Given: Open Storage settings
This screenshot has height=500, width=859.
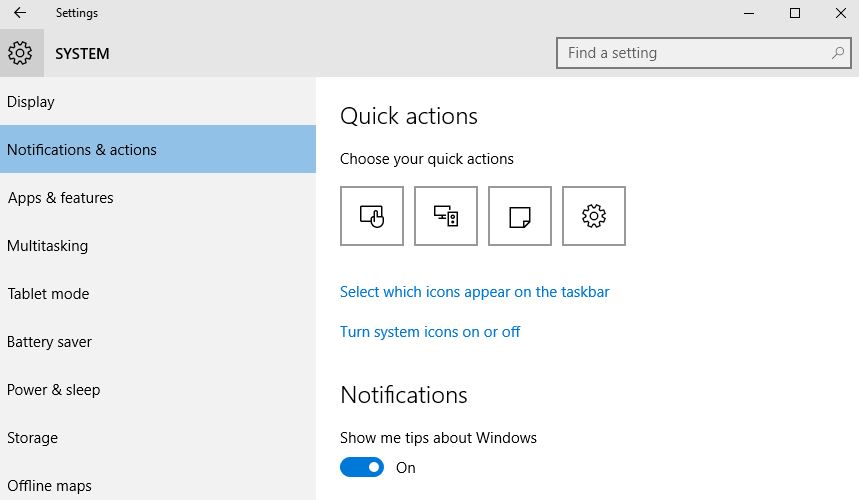Looking at the screenshot, I should coord(33,438).
